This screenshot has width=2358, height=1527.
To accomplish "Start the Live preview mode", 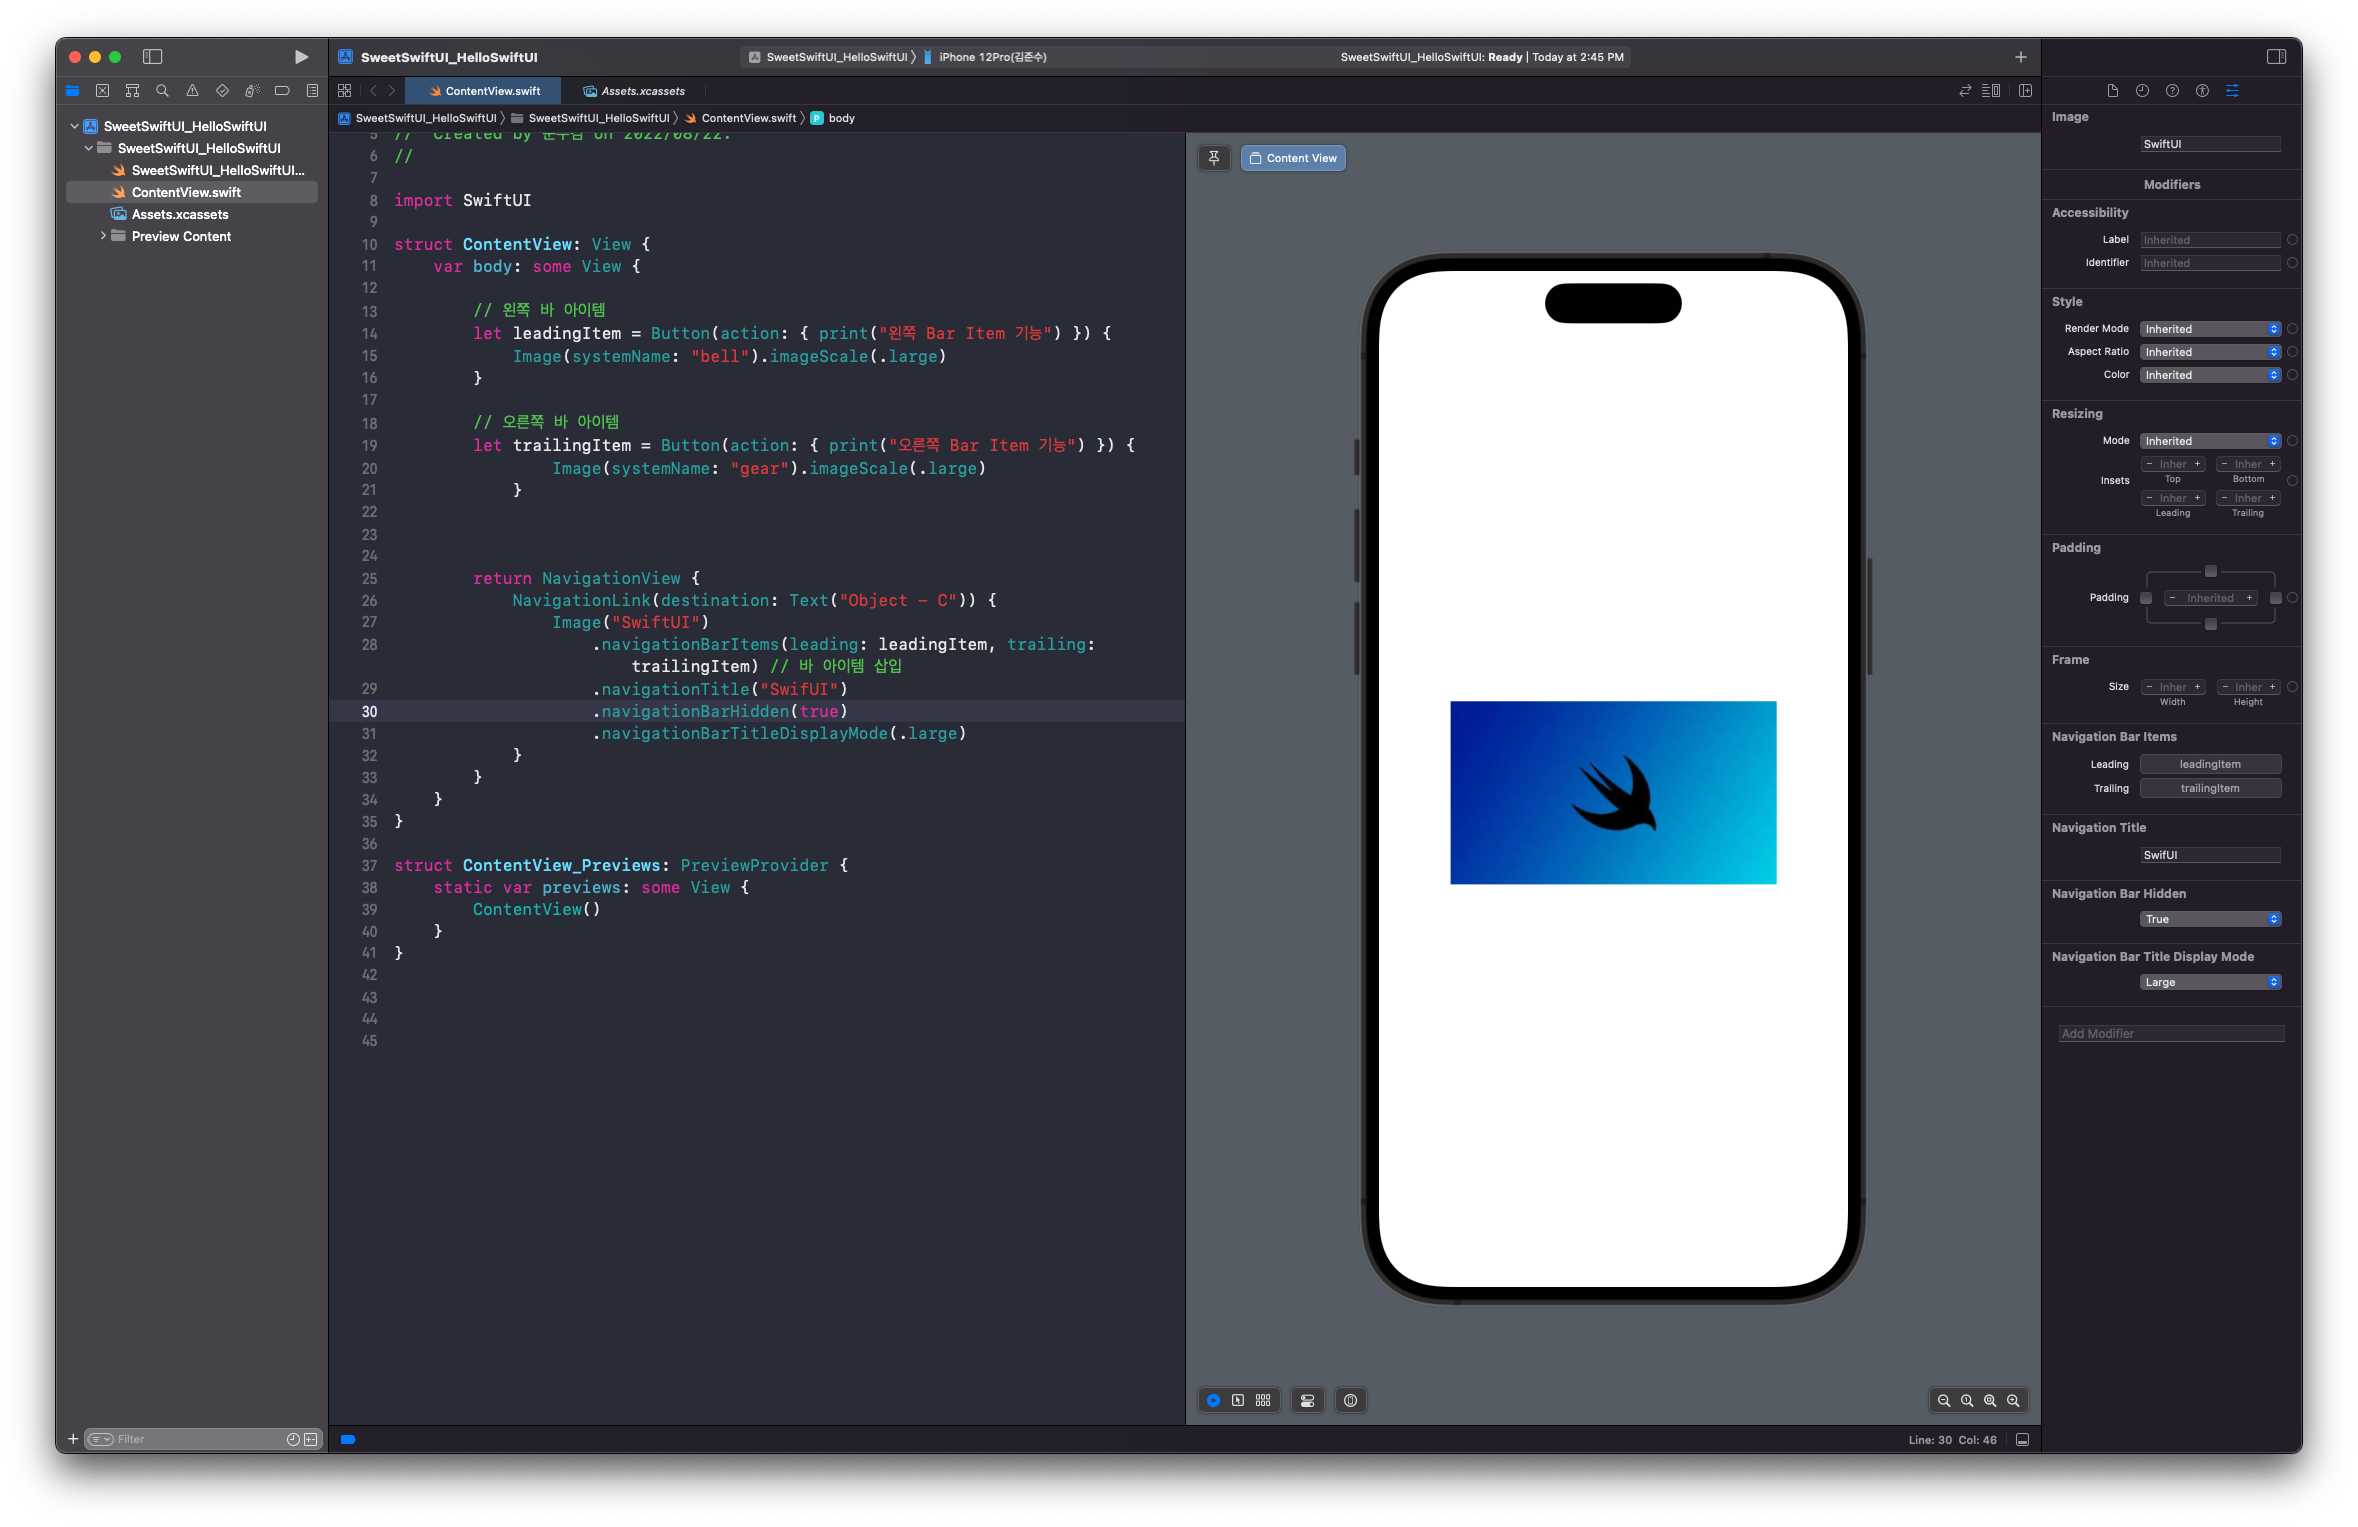I will tap(1213, 1400).
